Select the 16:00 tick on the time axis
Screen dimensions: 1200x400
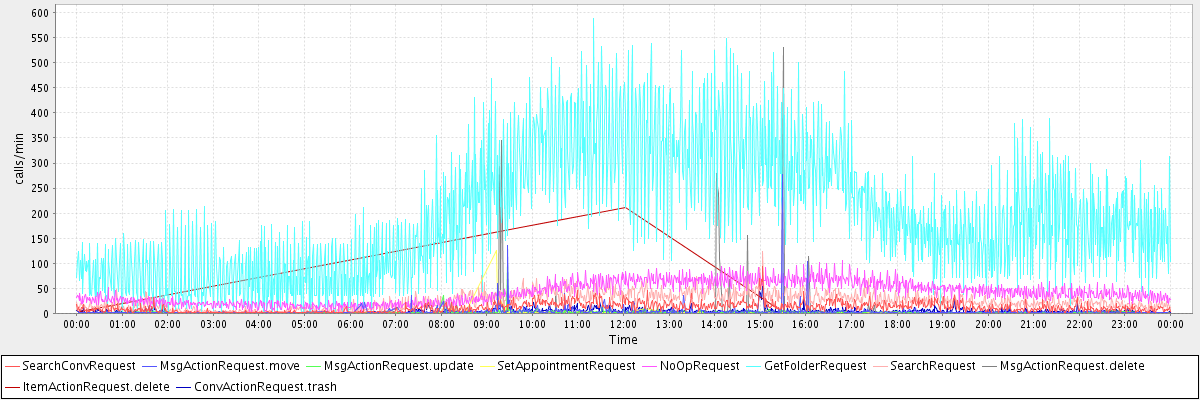(806, 324)
